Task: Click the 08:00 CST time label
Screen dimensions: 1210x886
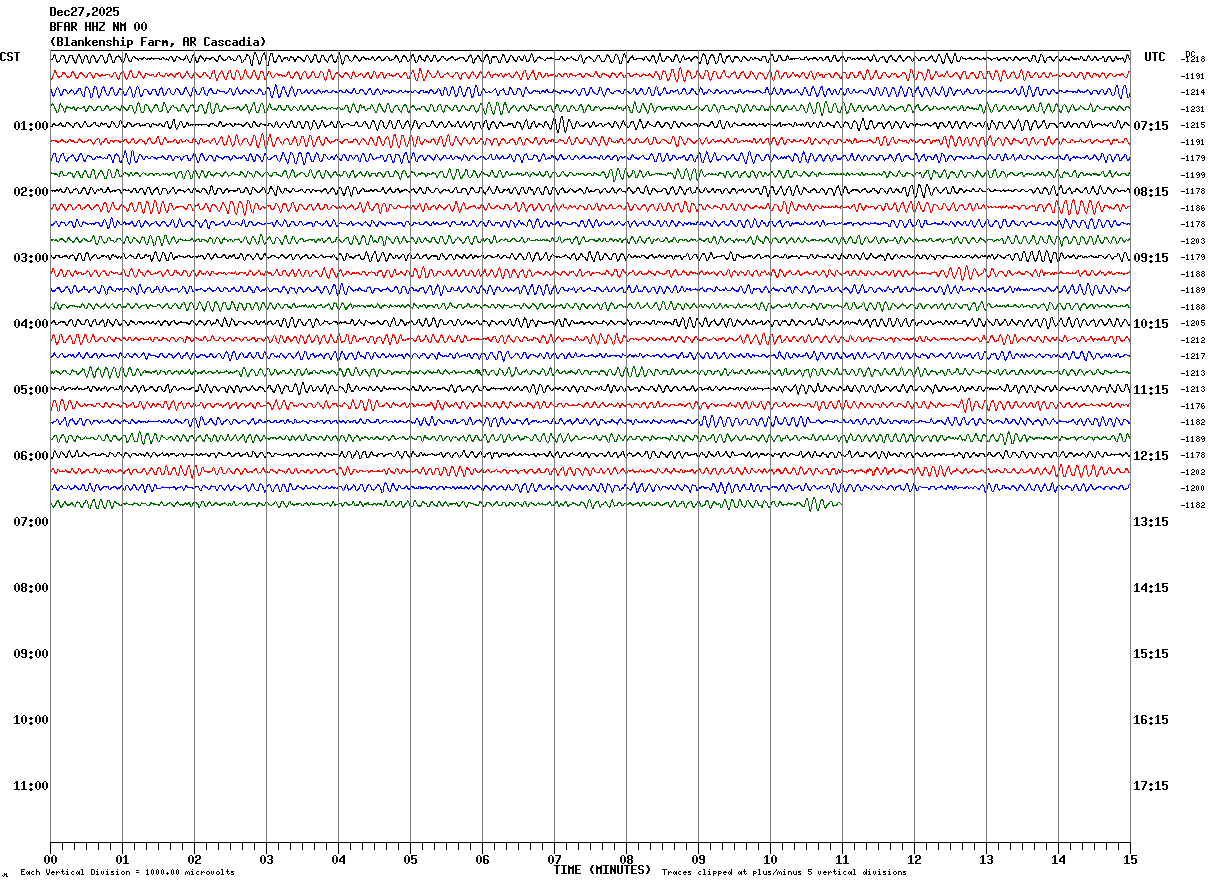Action: click(31, 588)
